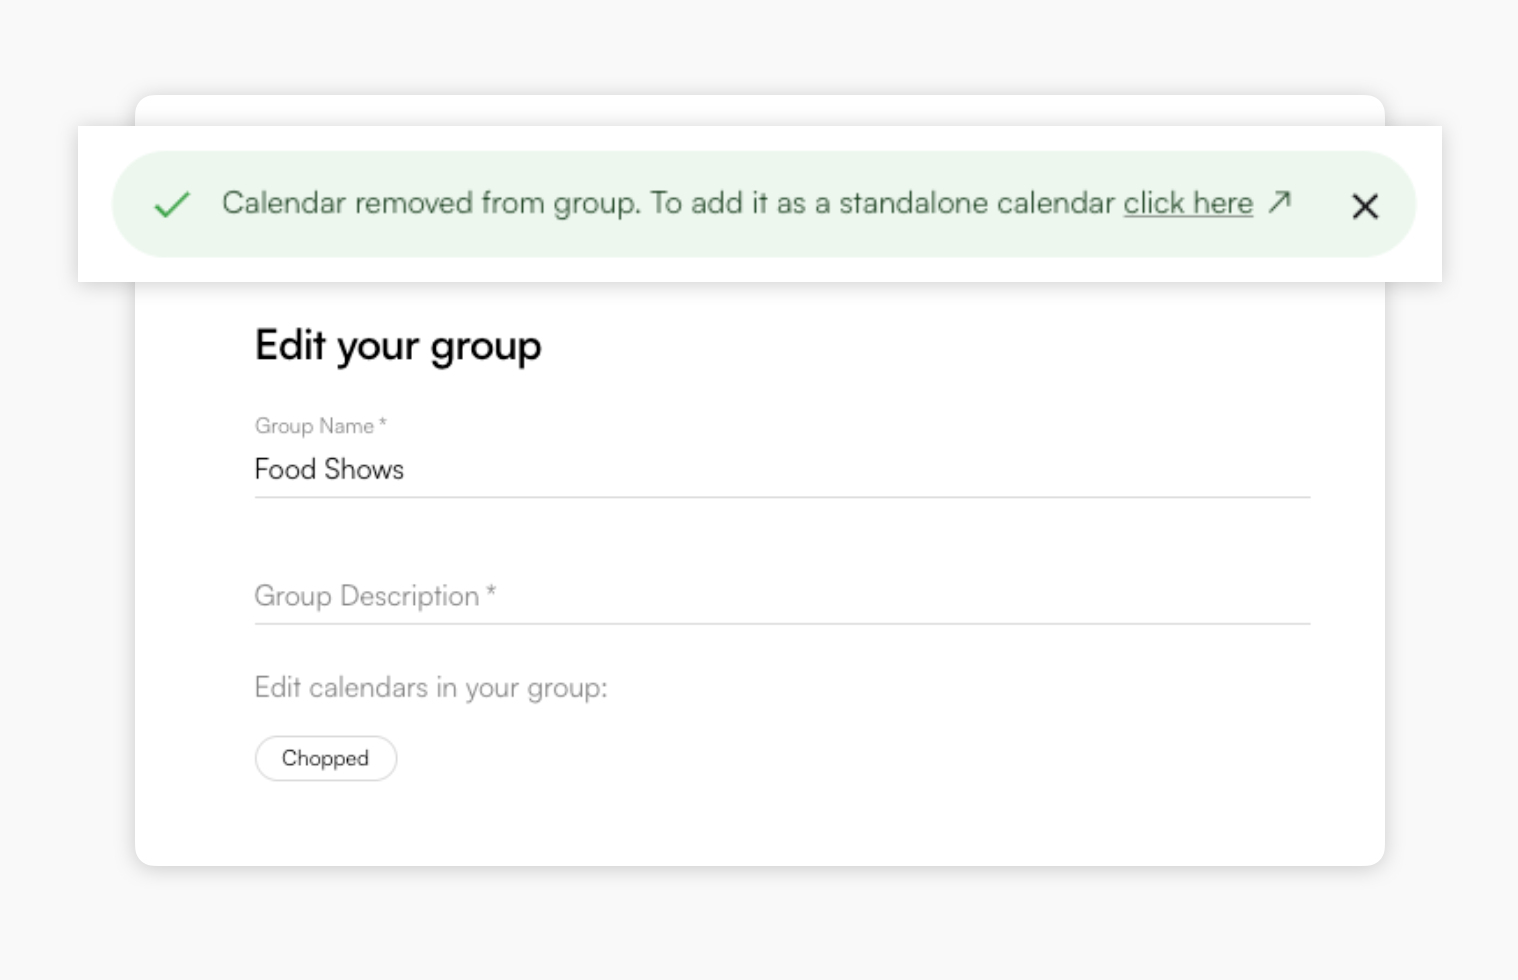
Task: Click the empty right end of Group Name field
Action: click(1200, 469)
